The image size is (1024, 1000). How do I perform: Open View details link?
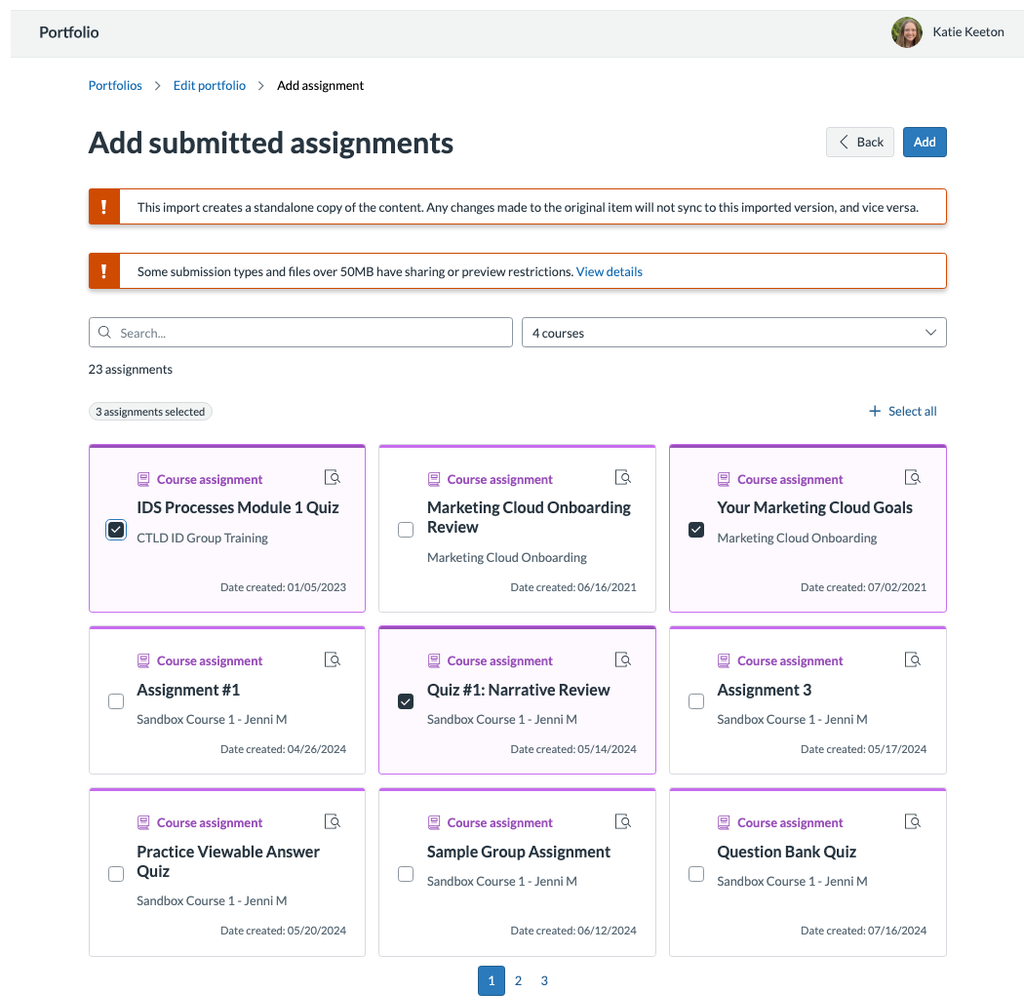[x=609, y=272]
